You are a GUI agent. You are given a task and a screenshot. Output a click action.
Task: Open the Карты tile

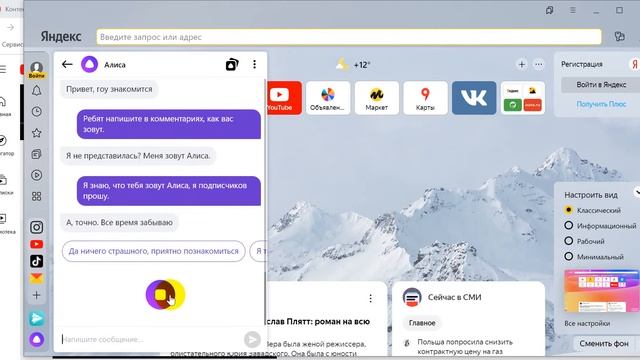point(425,98)
